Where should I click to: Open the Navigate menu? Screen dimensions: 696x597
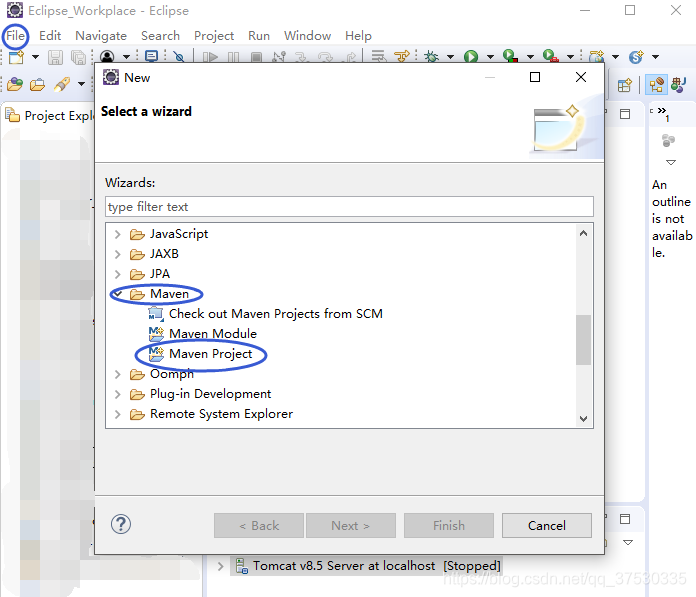point(101,36)
